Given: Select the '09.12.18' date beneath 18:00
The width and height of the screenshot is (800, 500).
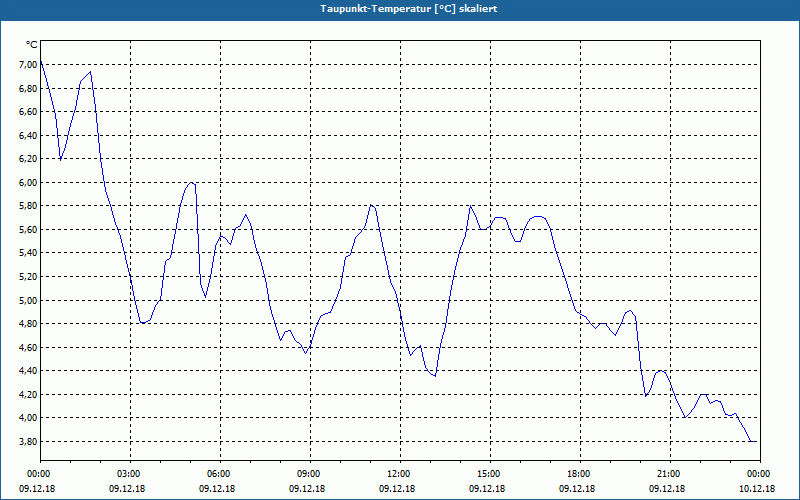Looking at the screenshot, I should point(577,489).
